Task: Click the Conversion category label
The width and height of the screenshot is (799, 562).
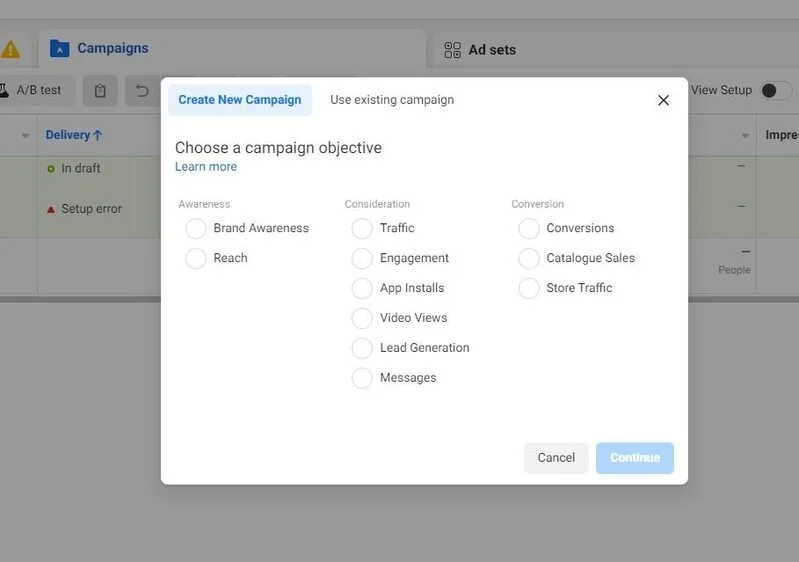Action: click(x=538, y=204)
